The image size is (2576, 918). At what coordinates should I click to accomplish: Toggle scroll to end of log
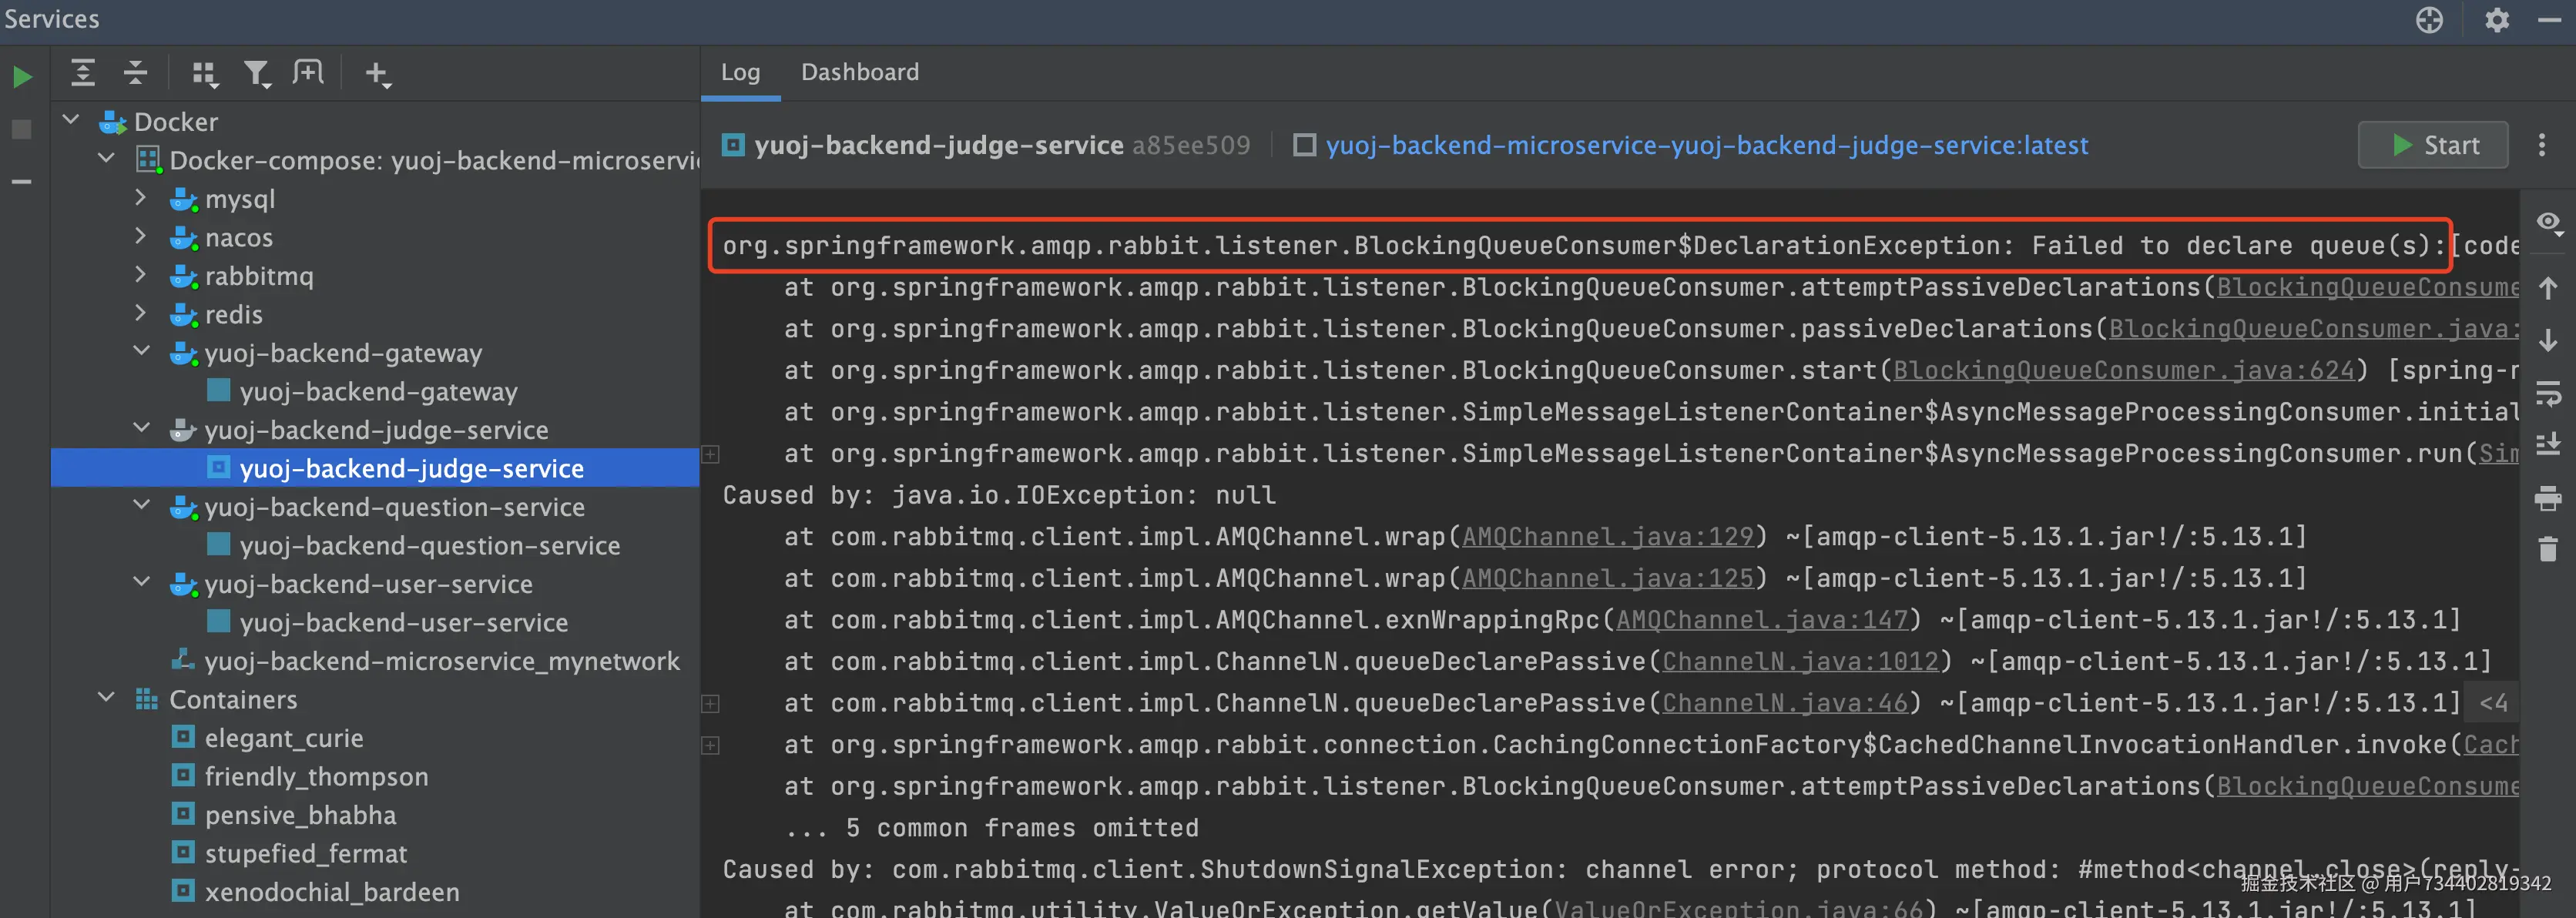[2548, 443]
